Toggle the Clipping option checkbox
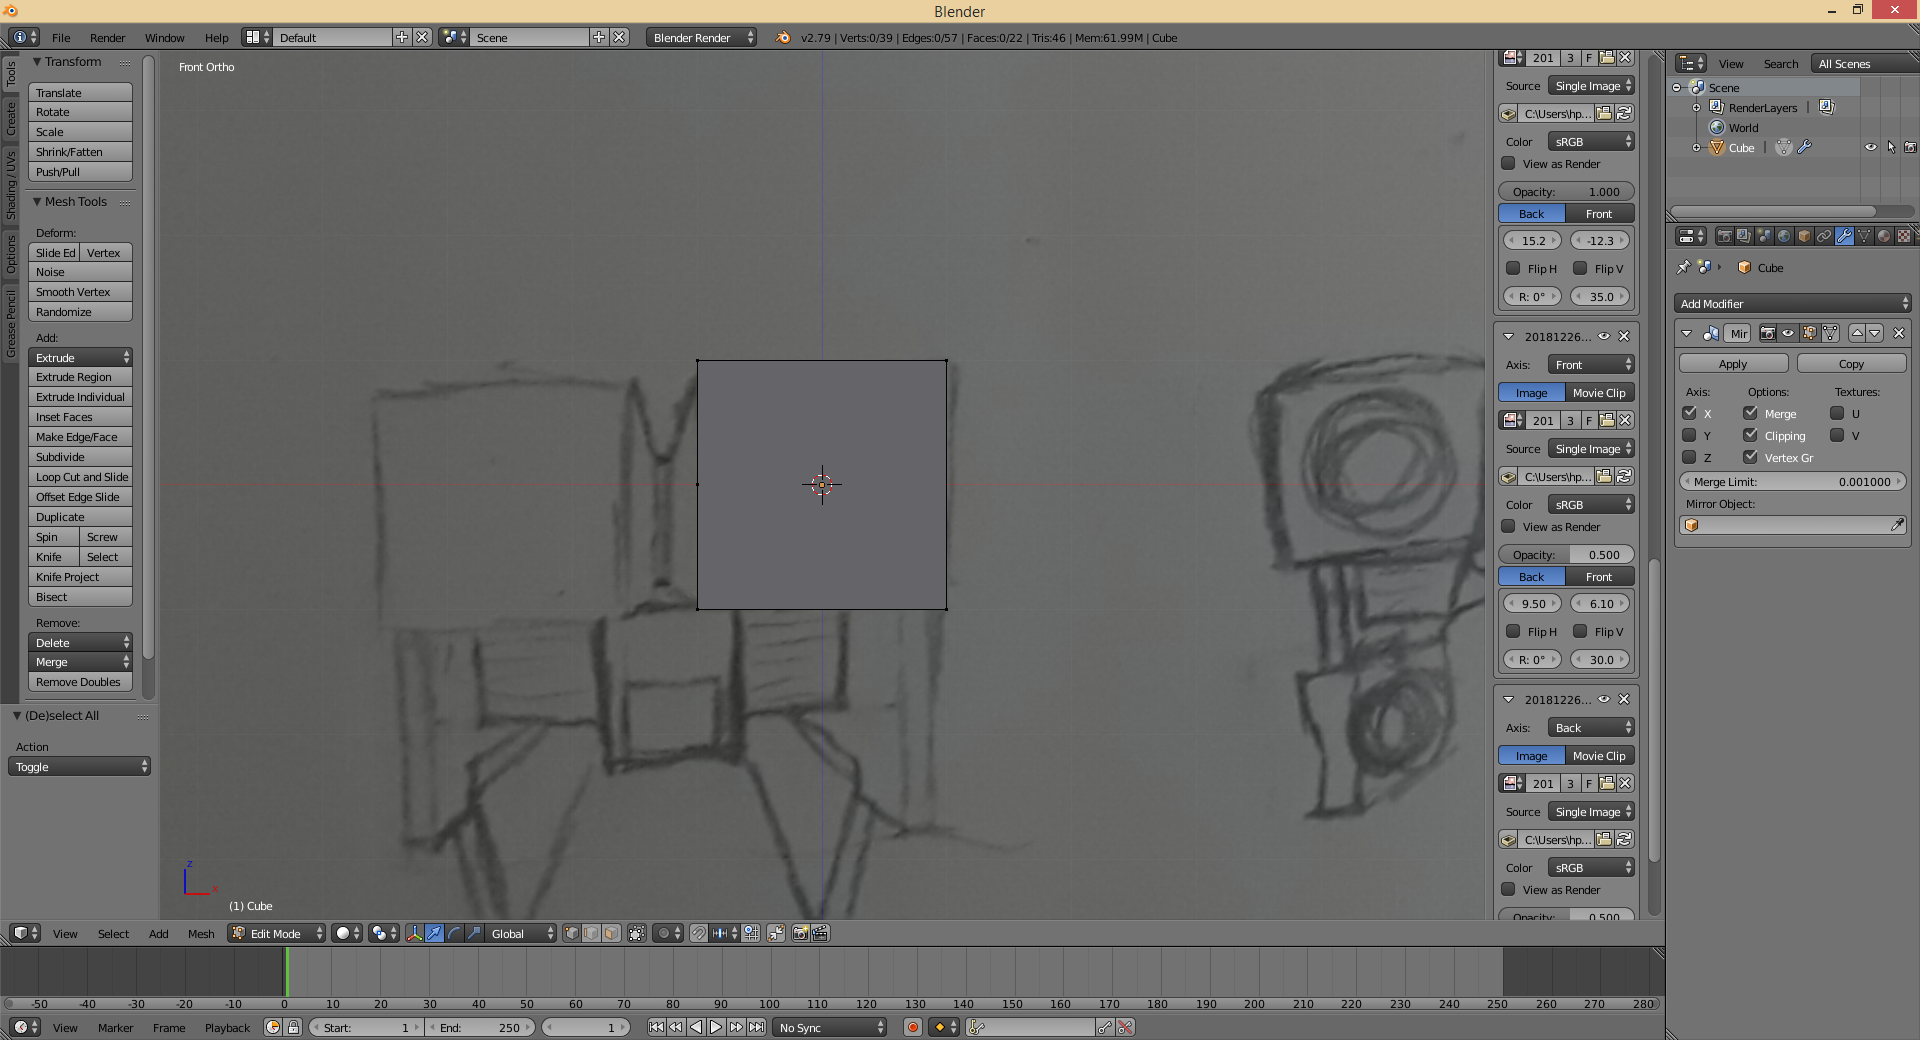Viewport: 1920px width, 1040px height. click(x=1750, y=435)
